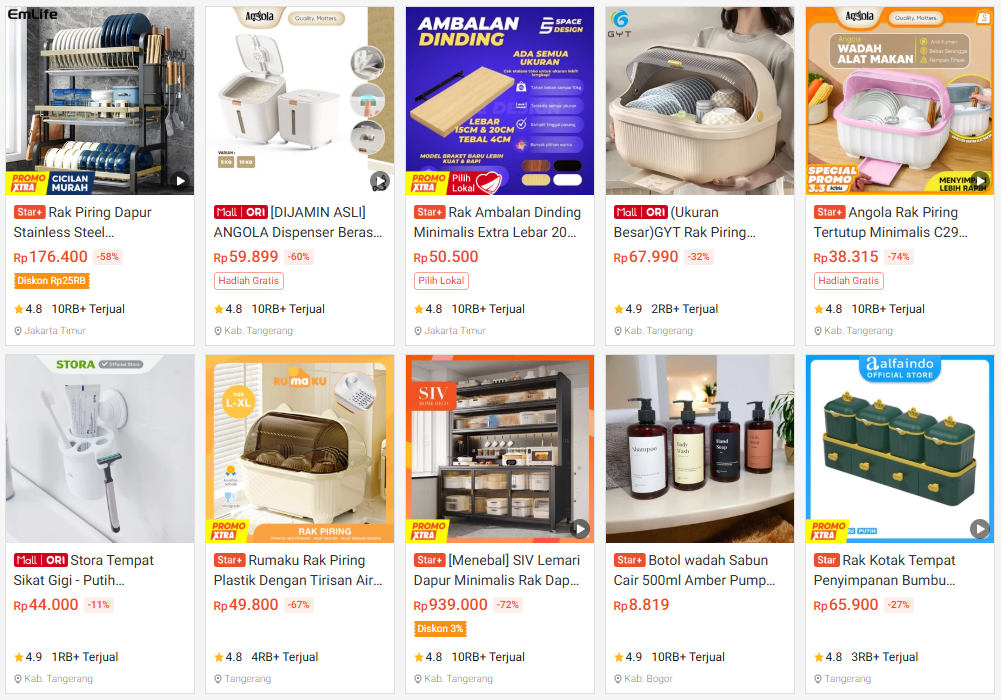Click Promo Xtra badge on Rumaku image
The image size is (1001, 700).
229,530
